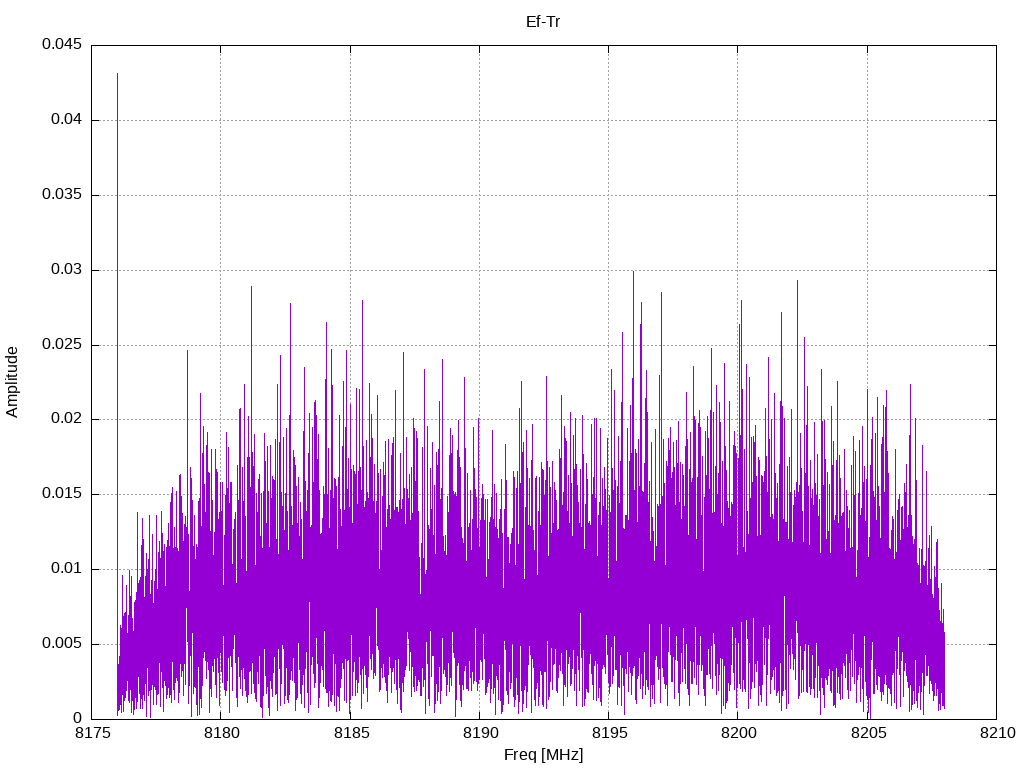Screen dimensions: 1024x768
Task: Select the "Amplitude" y-axis label
Action: 12,382
